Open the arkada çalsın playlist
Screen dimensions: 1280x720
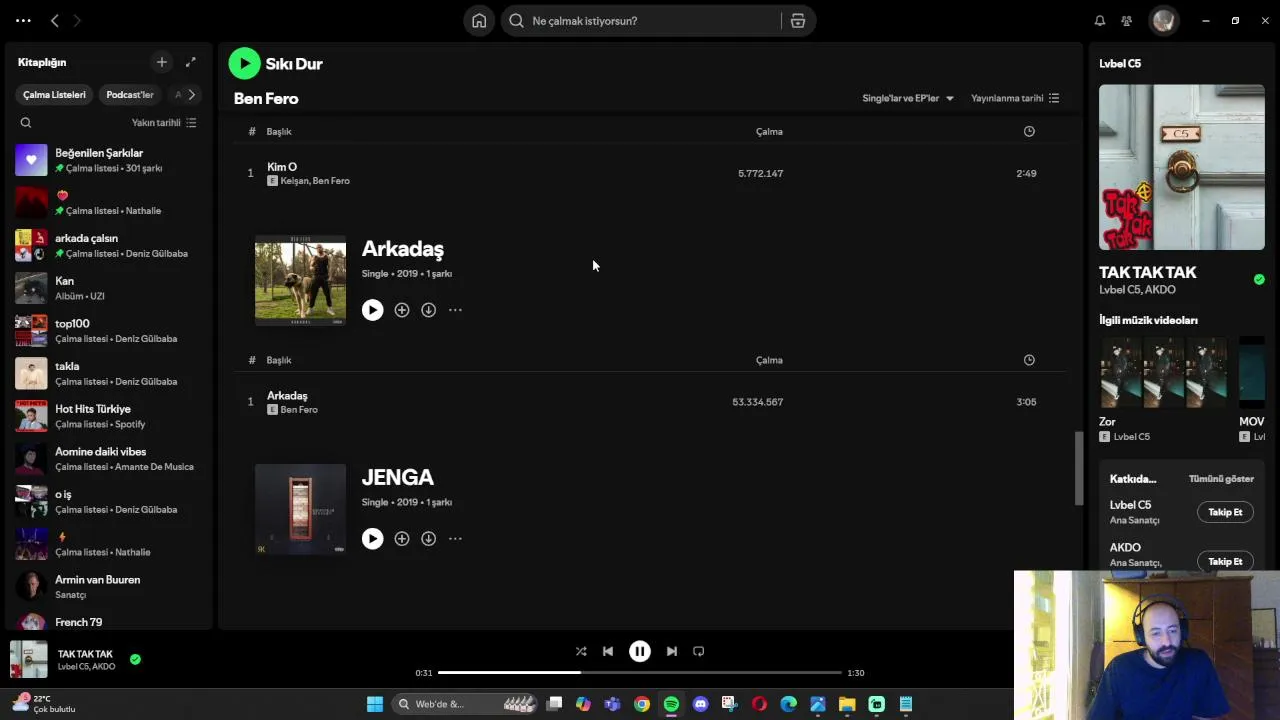point(108,246)
